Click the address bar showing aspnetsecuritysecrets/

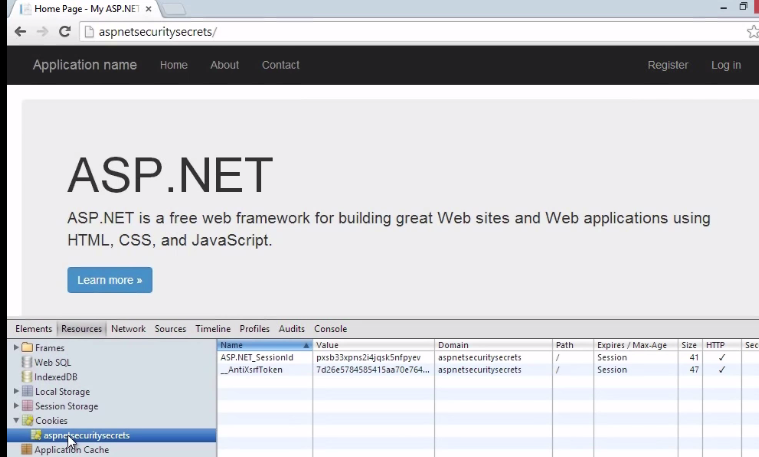pyautogui.click(x=411, y=32)
